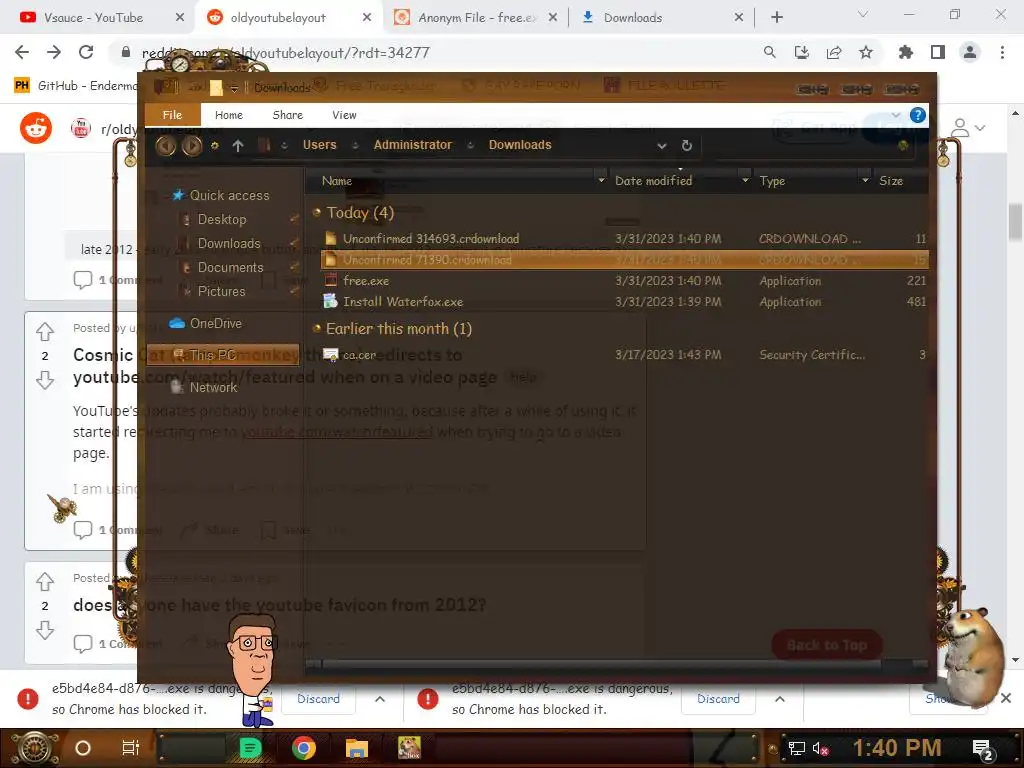This screenshot has height=768, width=1024.
Task: Click Chrome install app icon
Action: [x=802, y=52]
